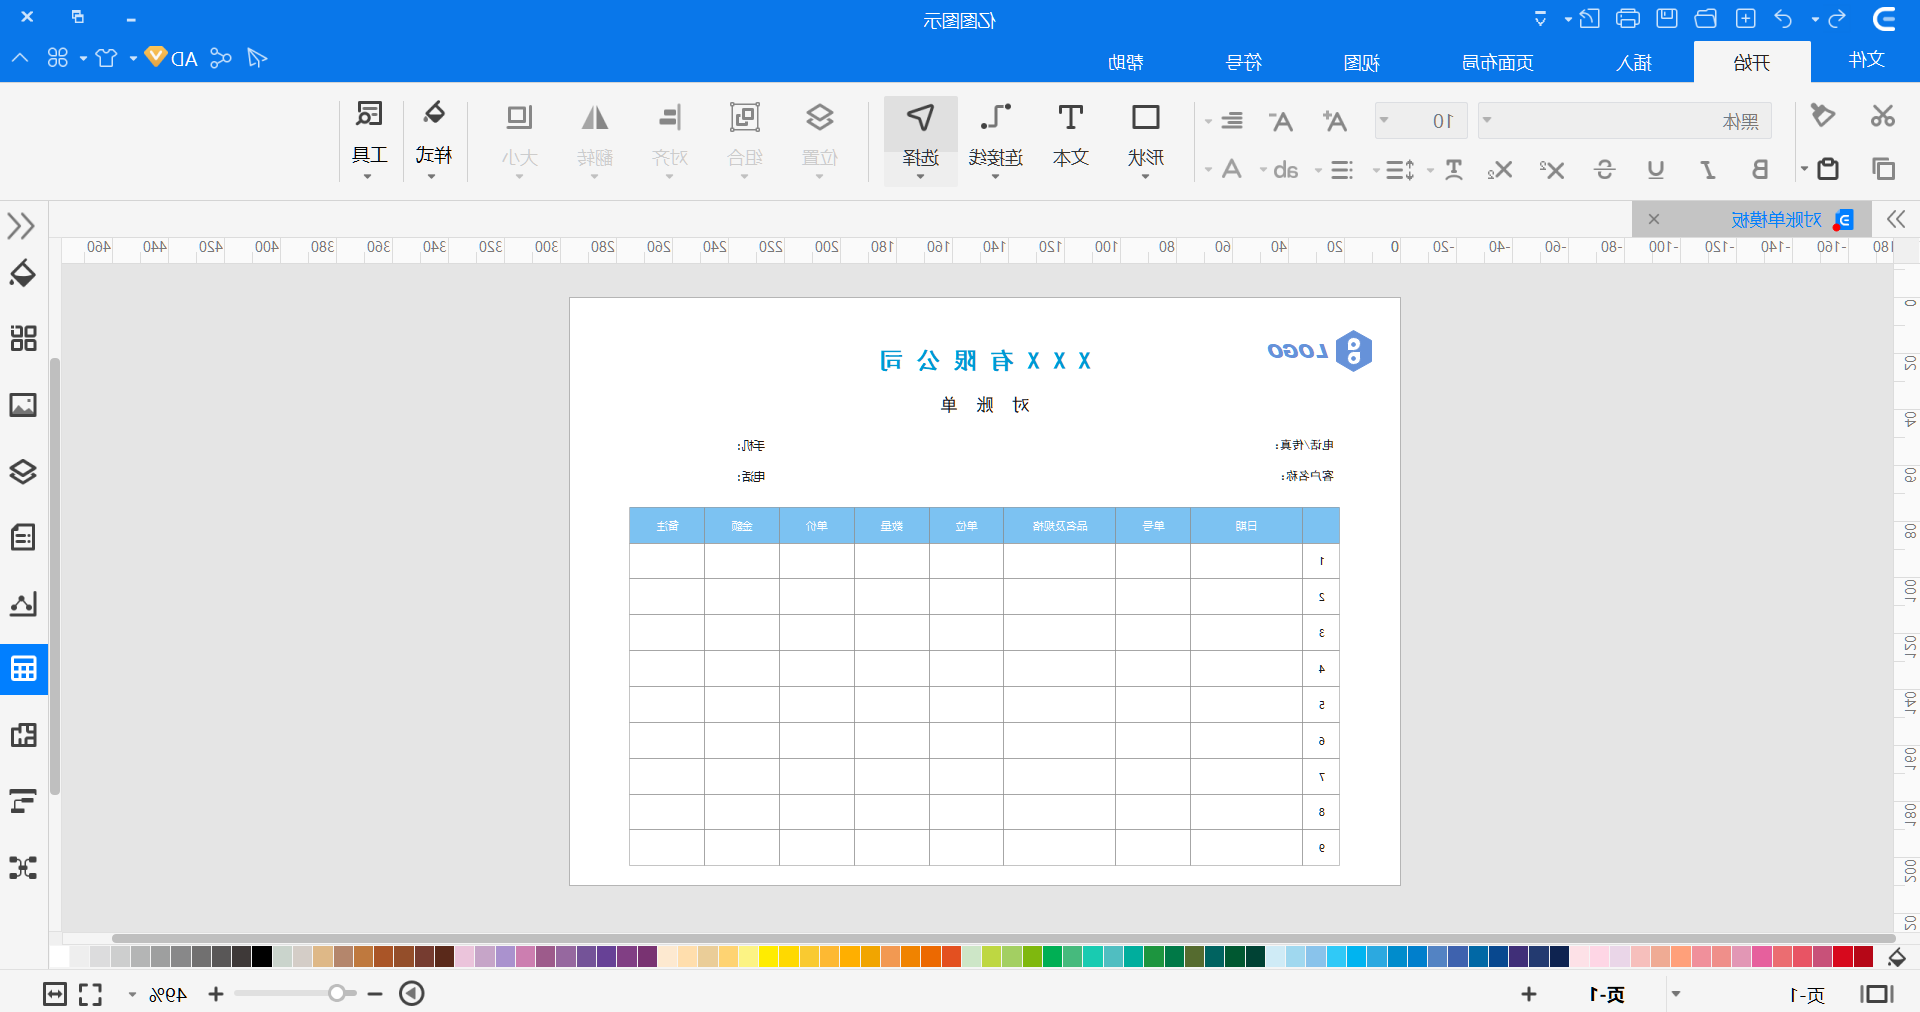1920x1012 pixels.
Task: Save document with floppy disk icon
Action: (1667, 18)
